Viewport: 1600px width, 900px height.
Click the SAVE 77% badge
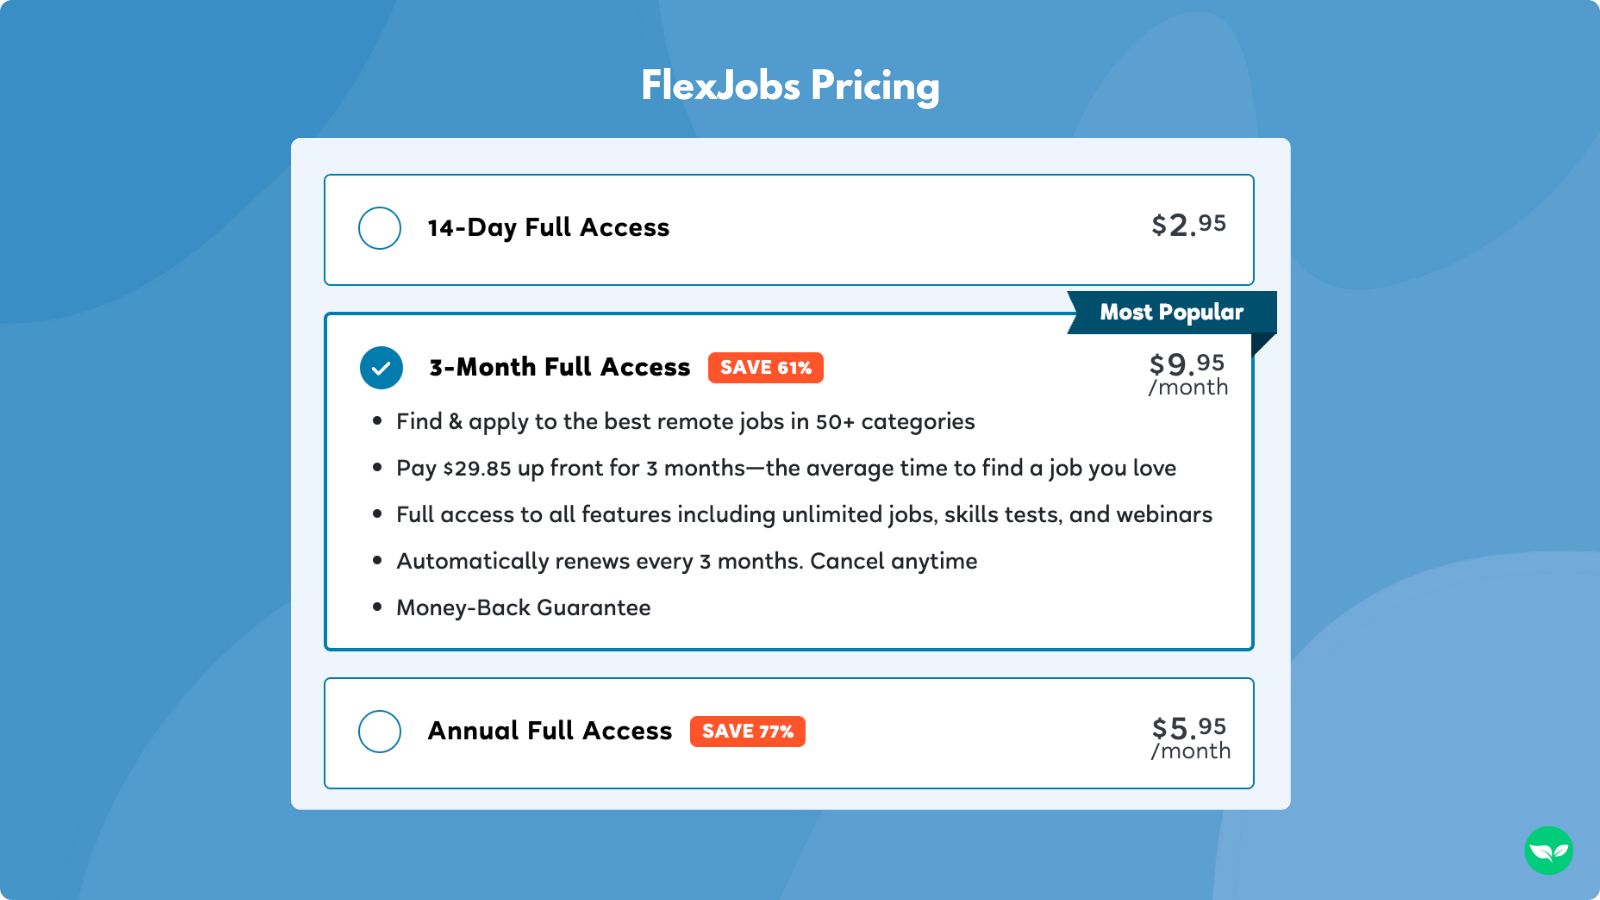(x=748, y=731)
